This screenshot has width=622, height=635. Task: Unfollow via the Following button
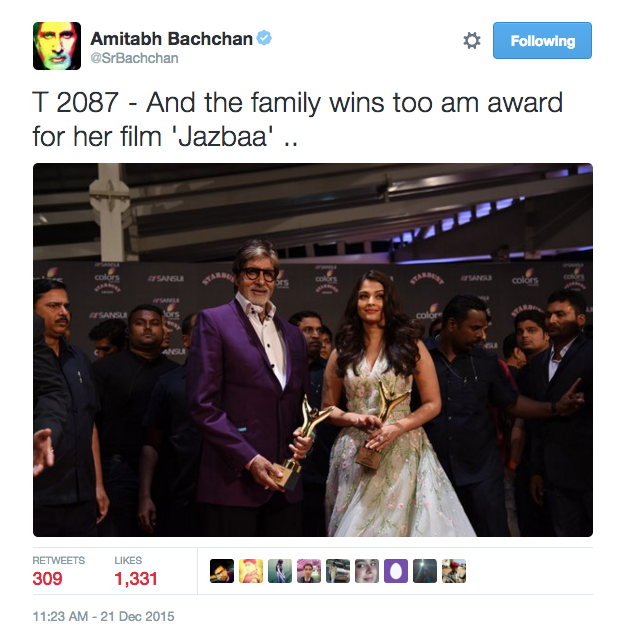click(x=542, y=40)
